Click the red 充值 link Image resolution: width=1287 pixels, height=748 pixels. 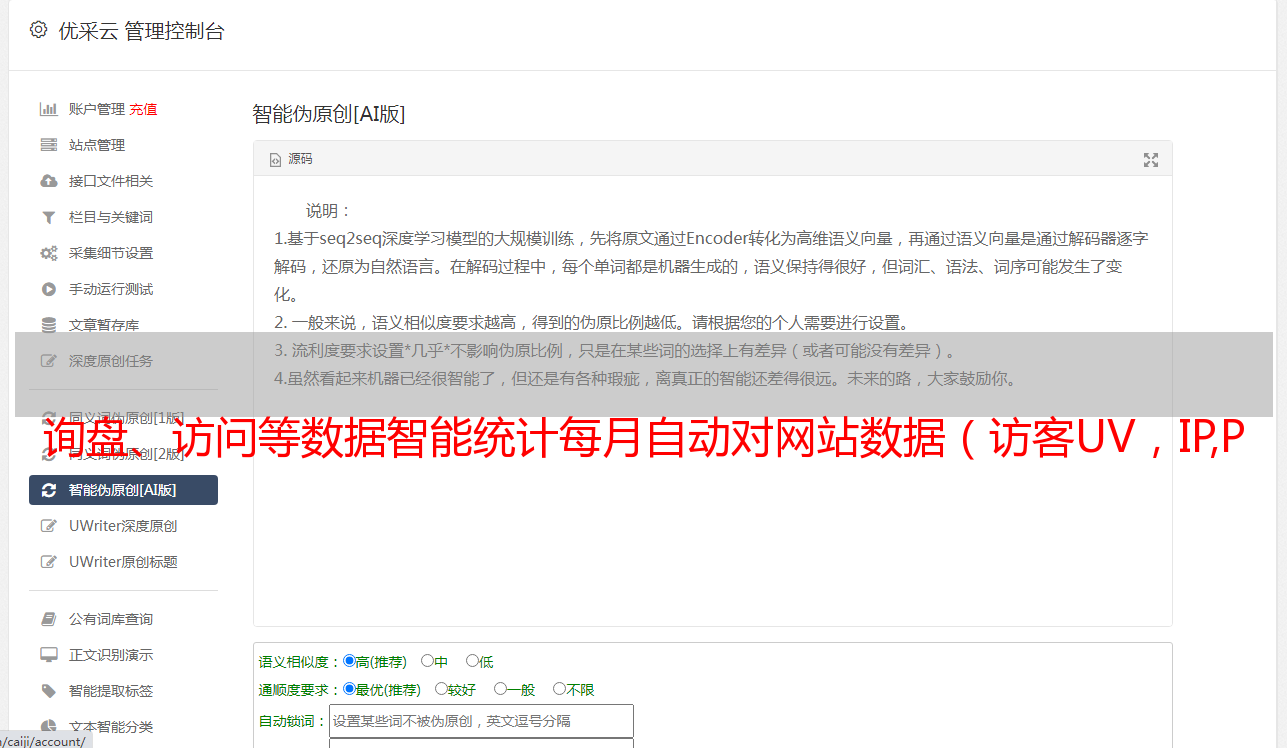tap(143, 109)
